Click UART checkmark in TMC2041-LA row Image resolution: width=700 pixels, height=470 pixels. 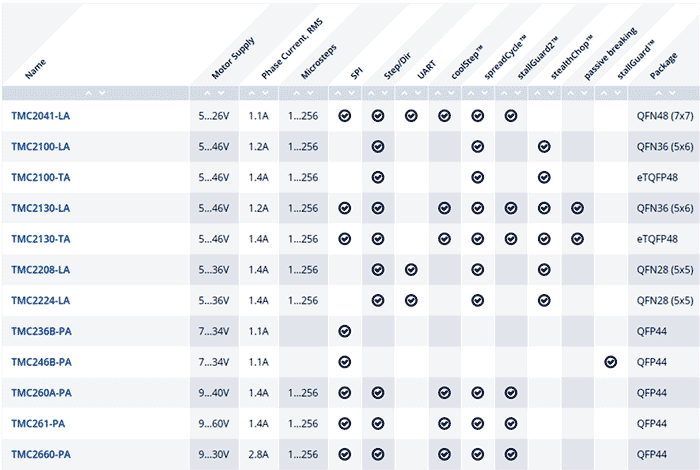[411, 116]
